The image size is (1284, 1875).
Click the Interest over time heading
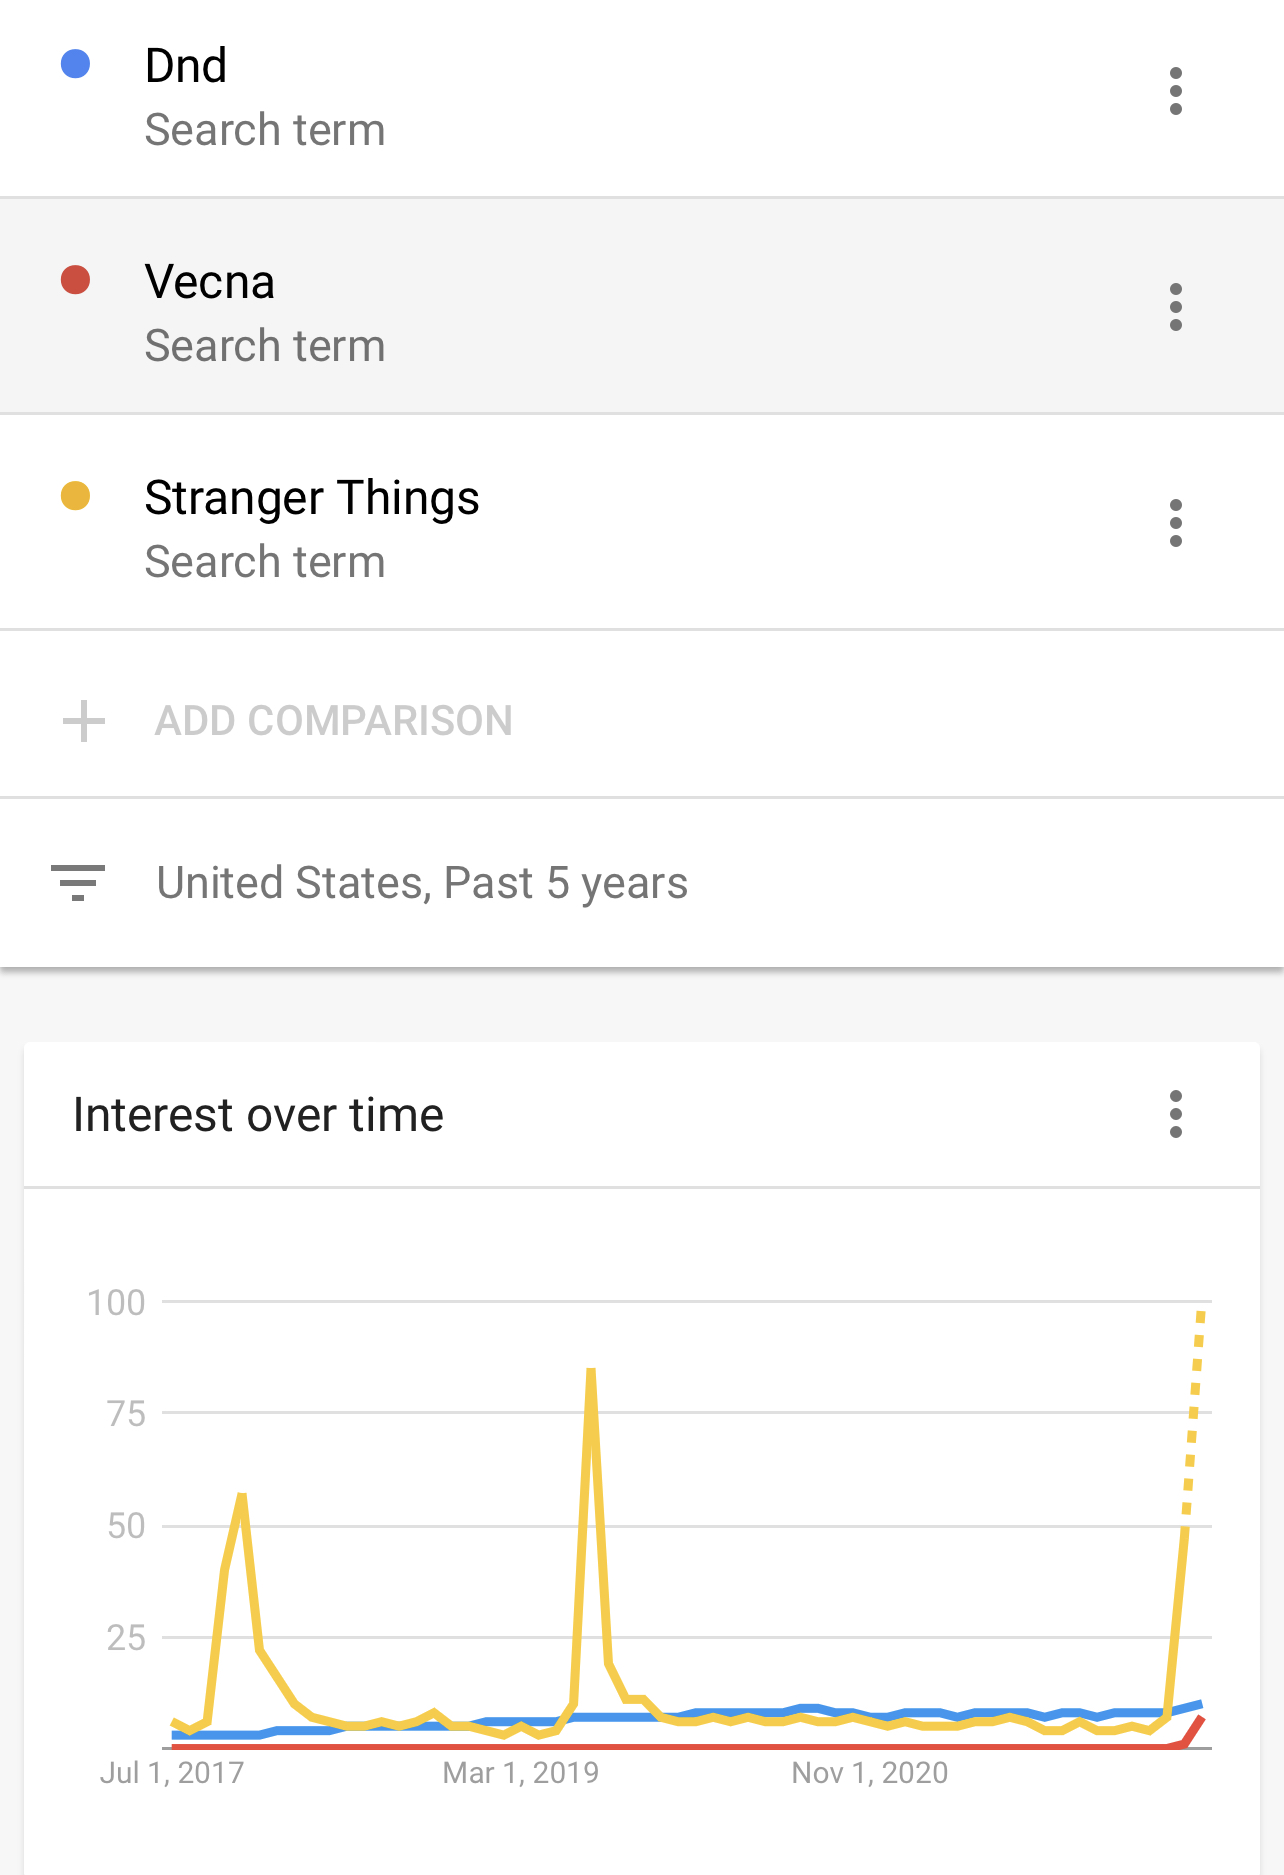pyautogui.click(x=258, y=1115)
